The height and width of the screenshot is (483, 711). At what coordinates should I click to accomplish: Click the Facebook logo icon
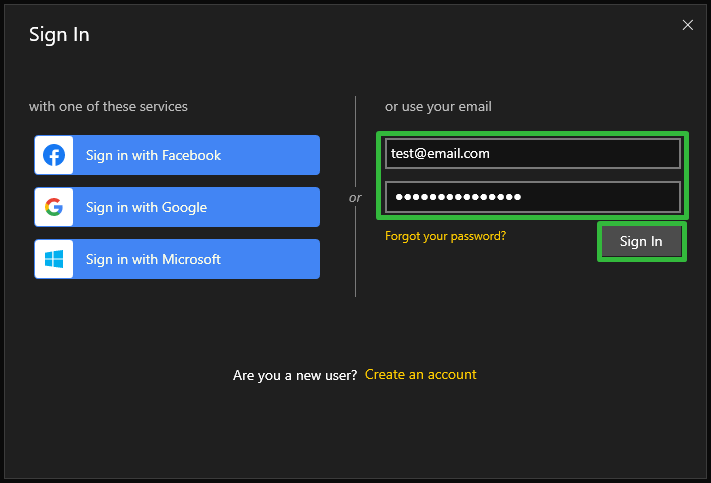click(x=54, y=155)
